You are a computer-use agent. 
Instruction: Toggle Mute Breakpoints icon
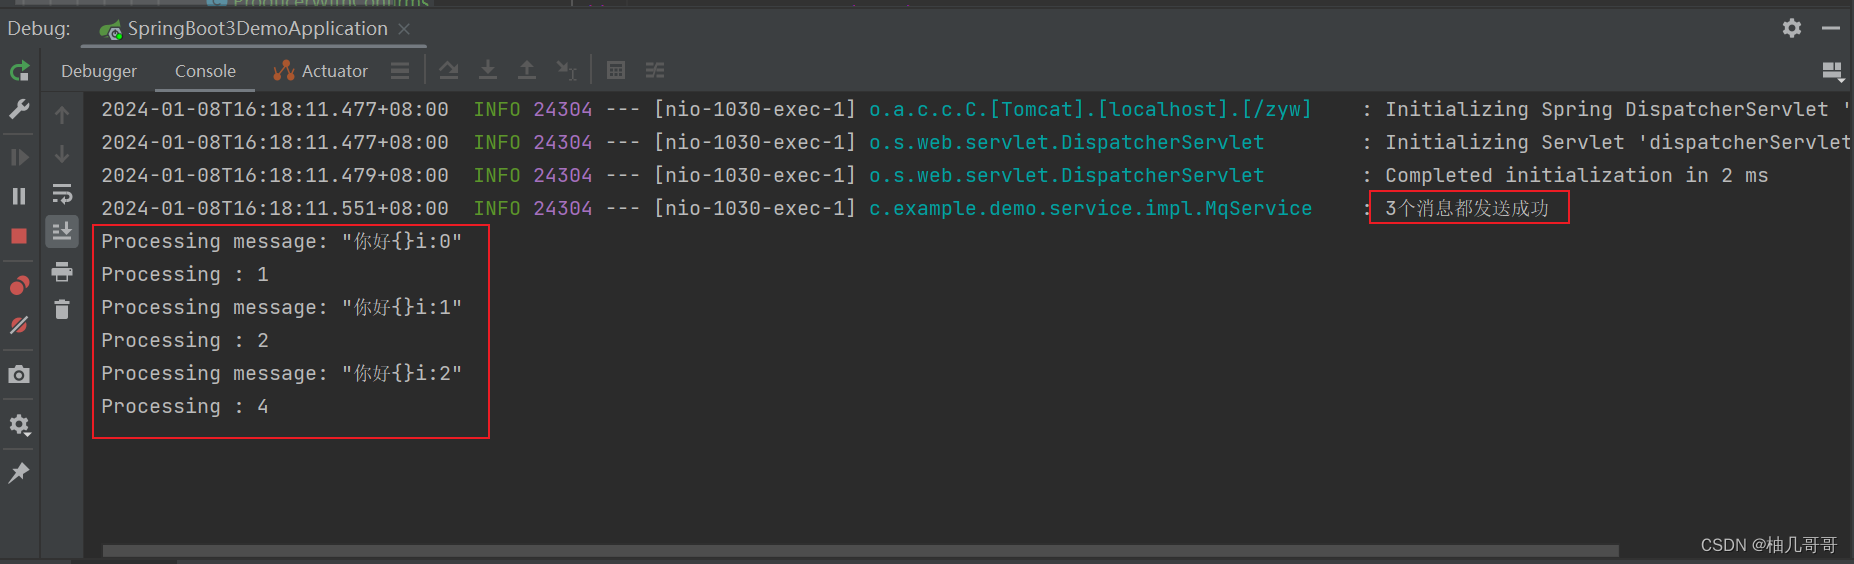pyautogui.click(x=19, y=325)
